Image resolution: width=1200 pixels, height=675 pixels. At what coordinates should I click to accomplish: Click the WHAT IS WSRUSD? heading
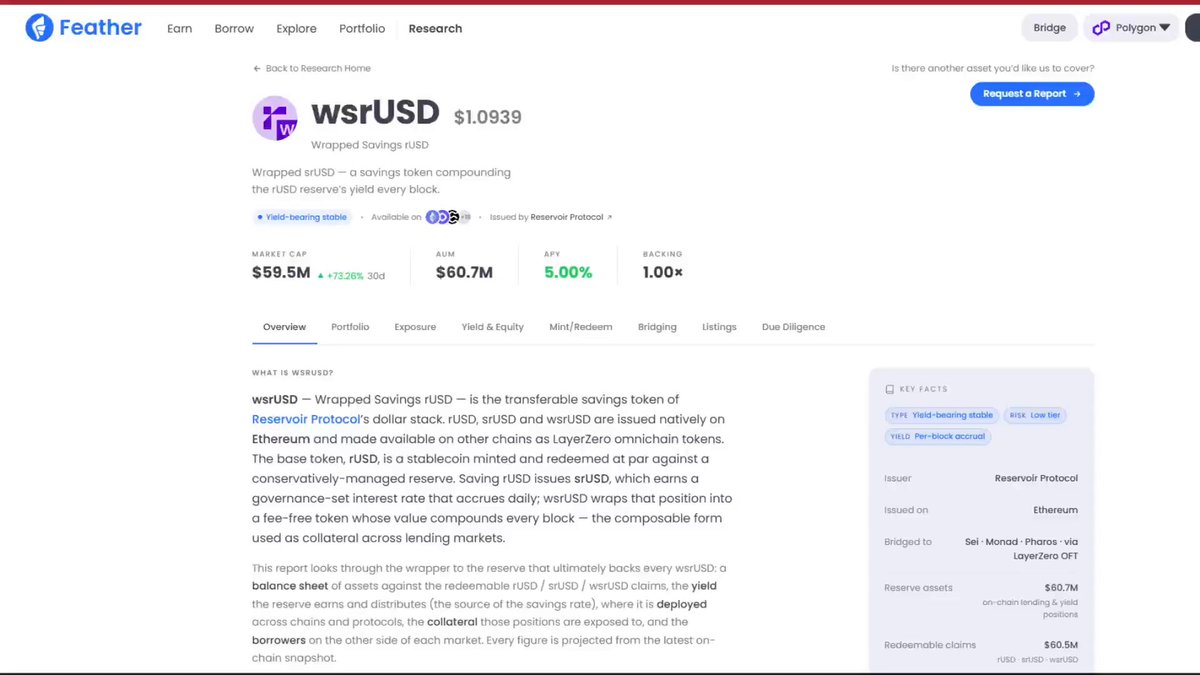(x=293, y=373)
